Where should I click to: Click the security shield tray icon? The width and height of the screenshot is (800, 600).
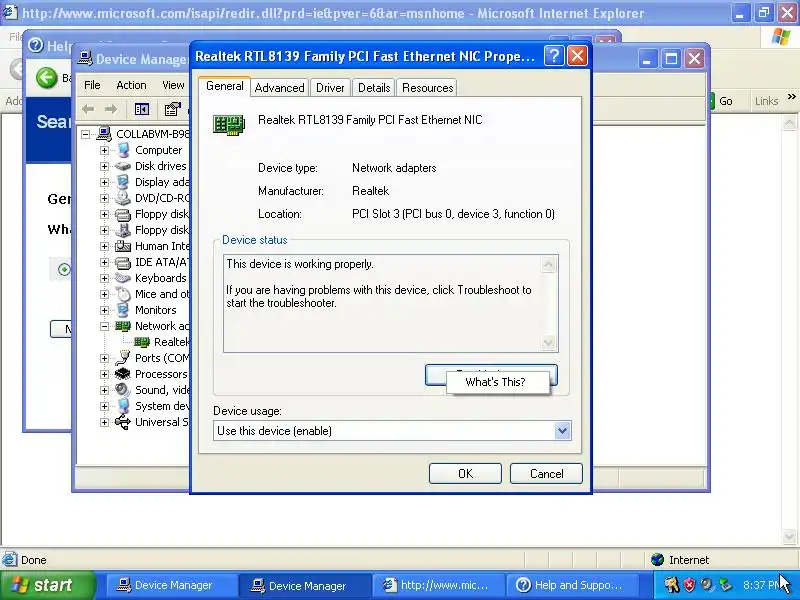click(689, 585)
